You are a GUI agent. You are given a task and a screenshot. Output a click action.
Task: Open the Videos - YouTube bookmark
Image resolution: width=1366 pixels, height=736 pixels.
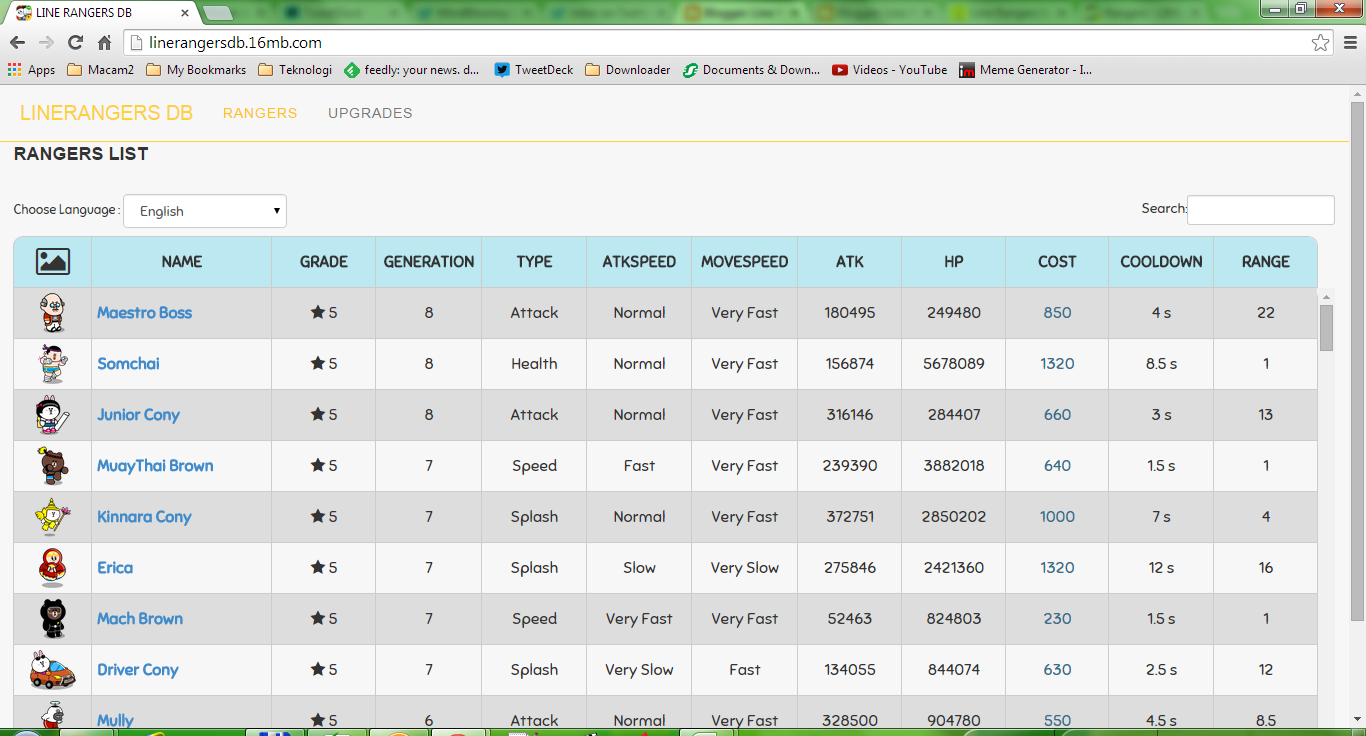coord(890,70)
